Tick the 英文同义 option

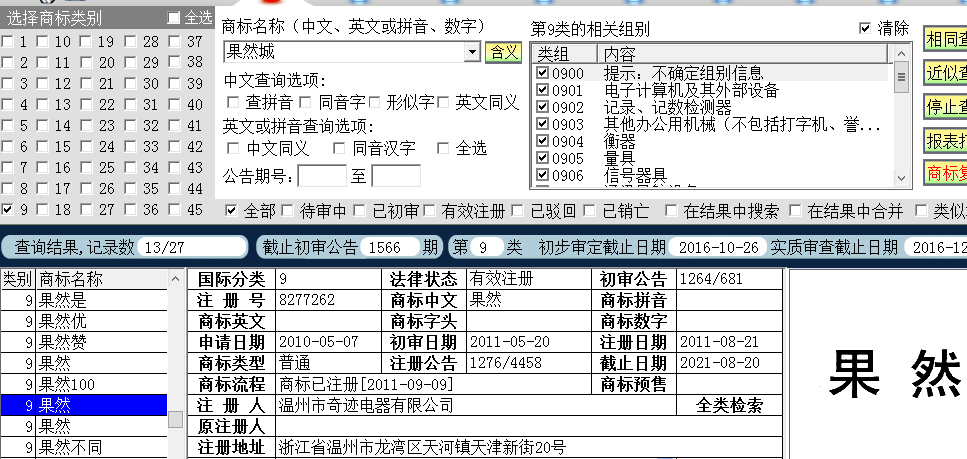pos(443,102)
